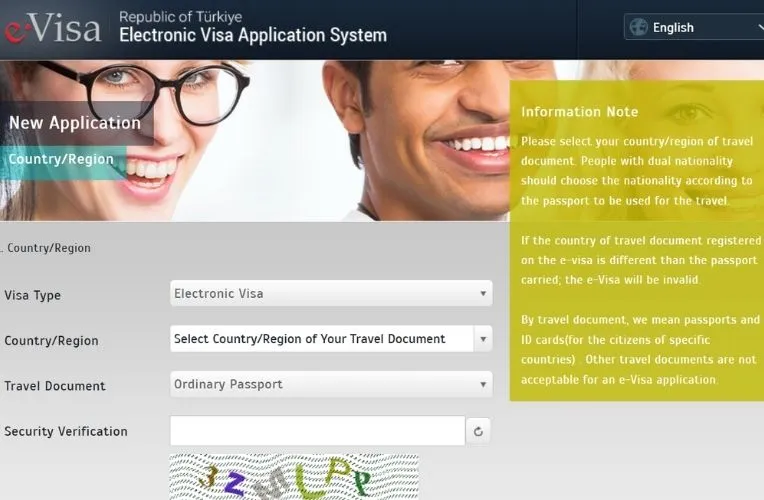Open the Electronic Visa type field
764x500 pixels.
pos(320,294)
